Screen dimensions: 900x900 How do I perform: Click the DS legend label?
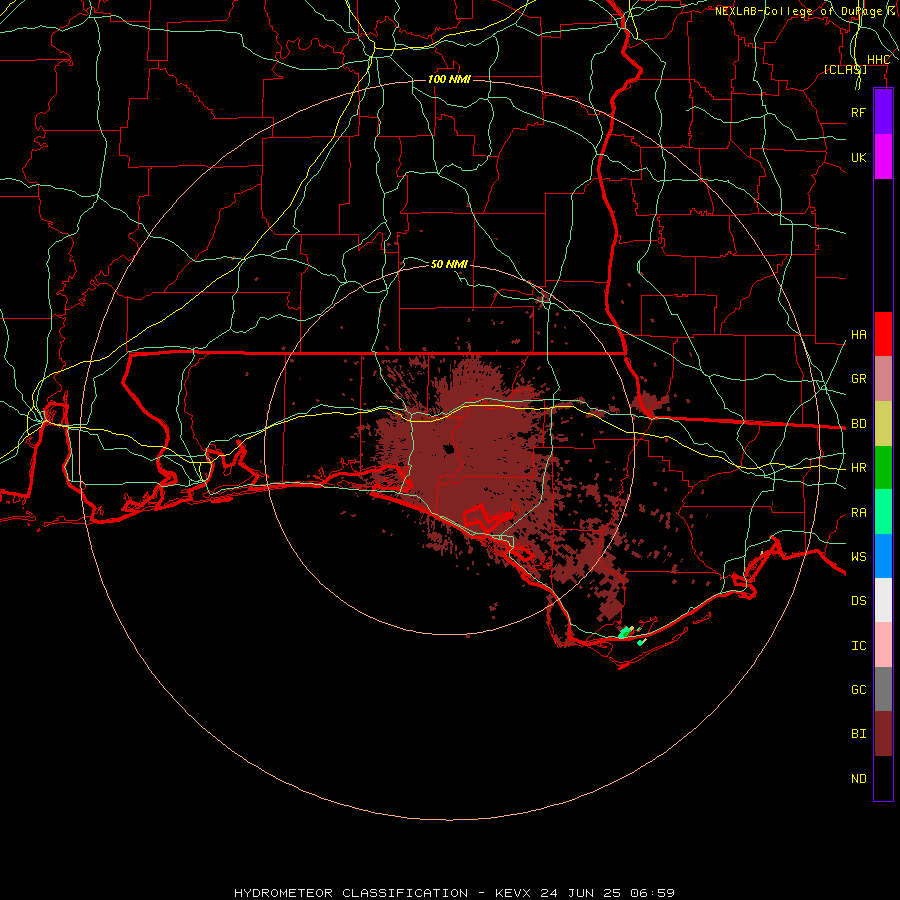(x=858, y=601)
